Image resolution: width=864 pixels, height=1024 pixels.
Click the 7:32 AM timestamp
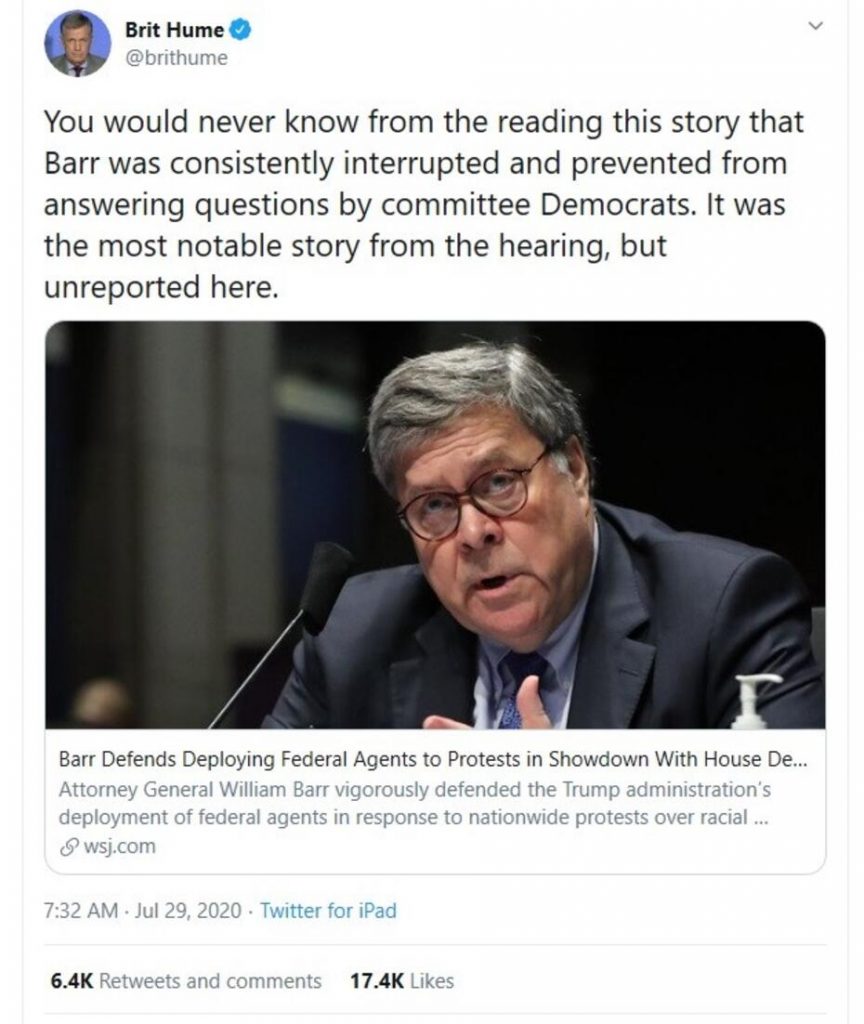[82, 910]
